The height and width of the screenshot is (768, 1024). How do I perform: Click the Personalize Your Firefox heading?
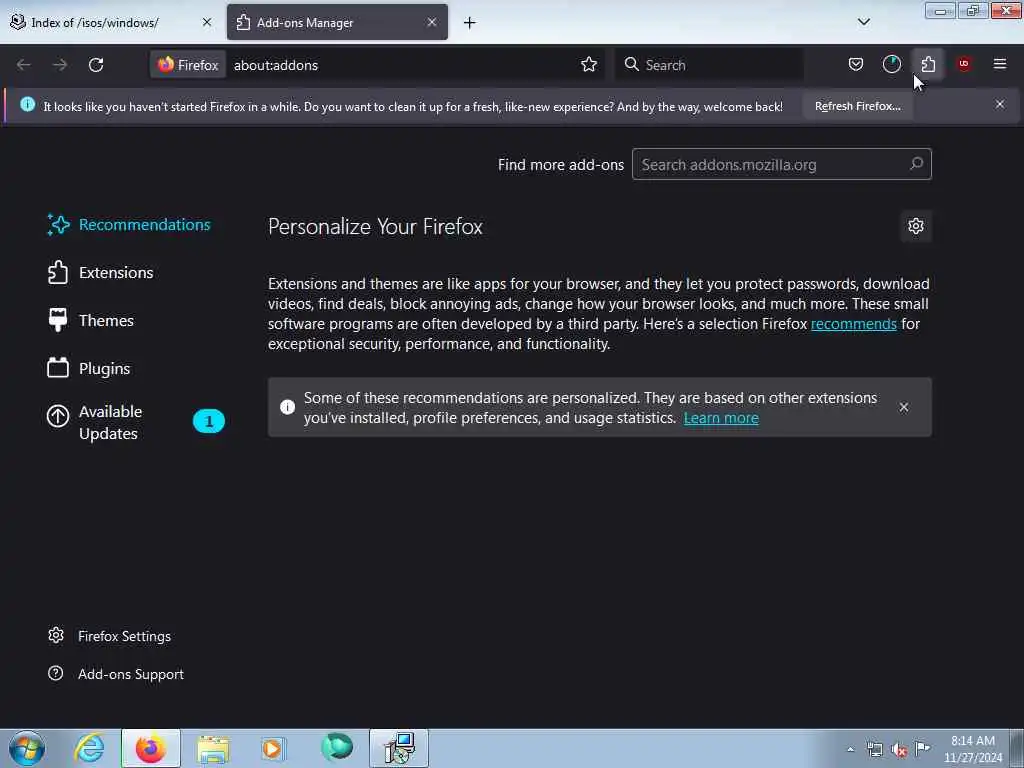click(x=375, y=227)
